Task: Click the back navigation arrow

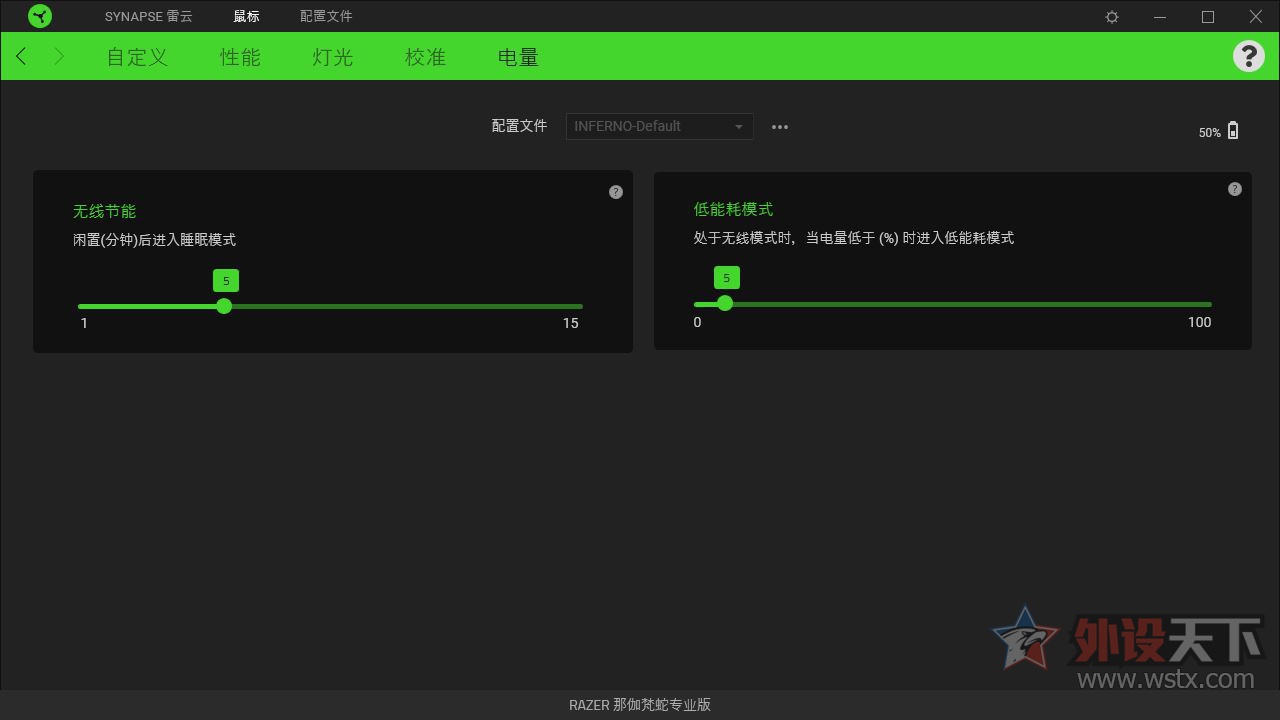Action: pyautogui.click(x=20, y=56)
